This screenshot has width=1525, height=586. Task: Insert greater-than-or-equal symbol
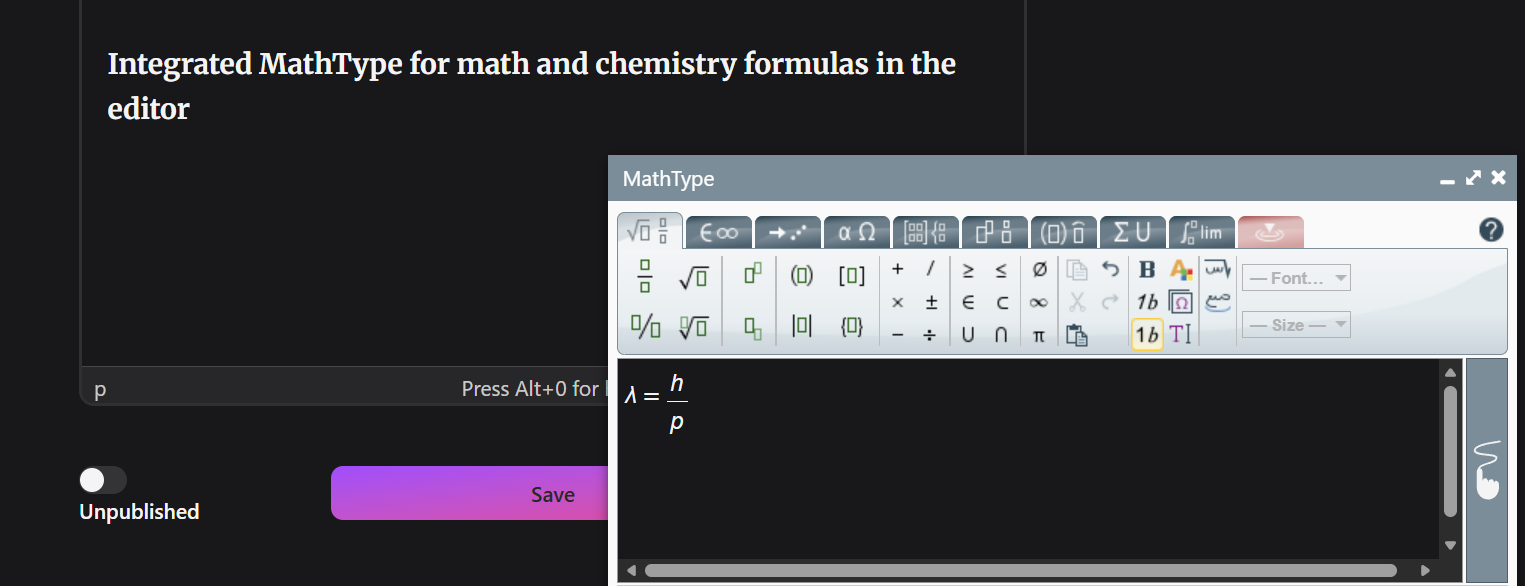(968, 269)
